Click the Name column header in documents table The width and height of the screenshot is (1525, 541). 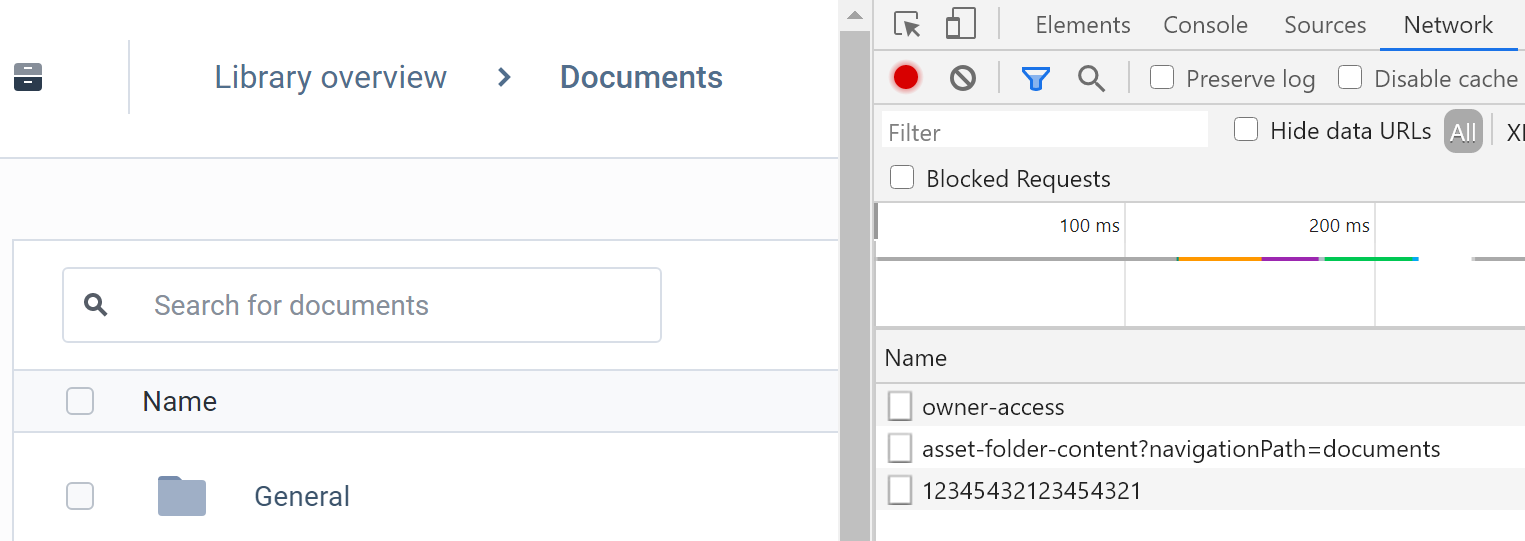pyautogui.click(x=180, y=401)
